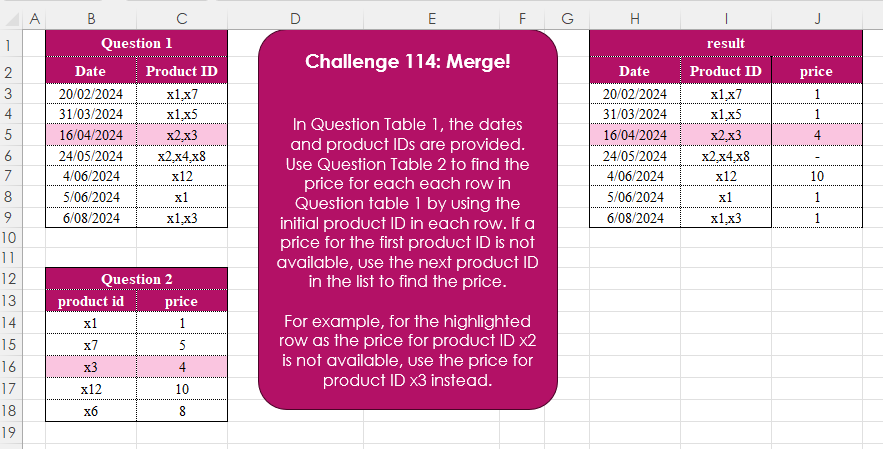Select the highlighted x3 cell in Question 2

click(x=91, y=367)
